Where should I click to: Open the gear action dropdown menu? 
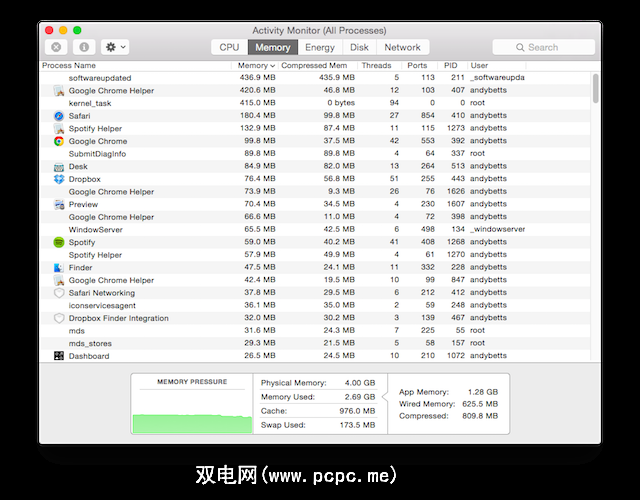(115, 47)
